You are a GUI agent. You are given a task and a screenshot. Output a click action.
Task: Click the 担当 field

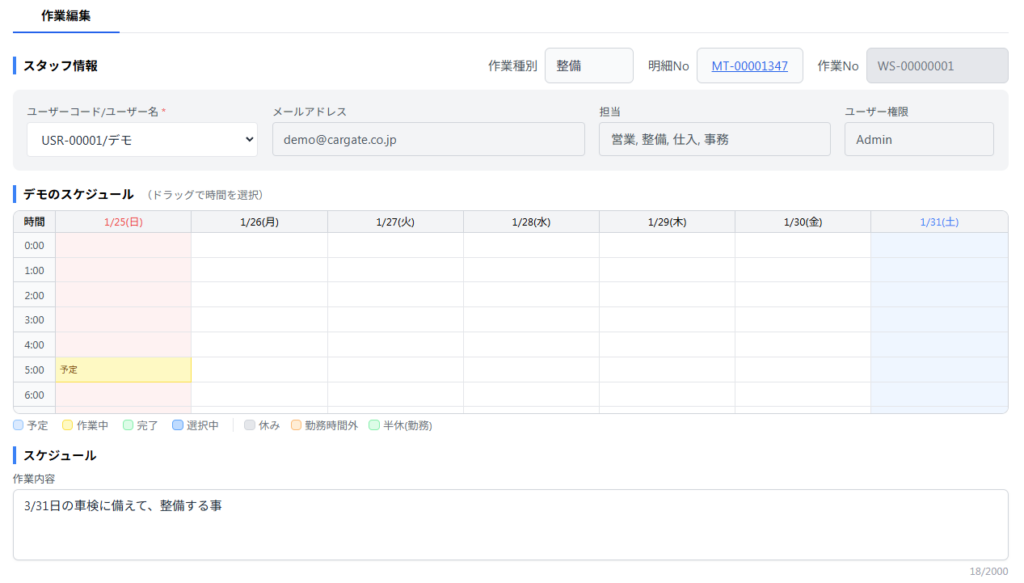point(714,140)
